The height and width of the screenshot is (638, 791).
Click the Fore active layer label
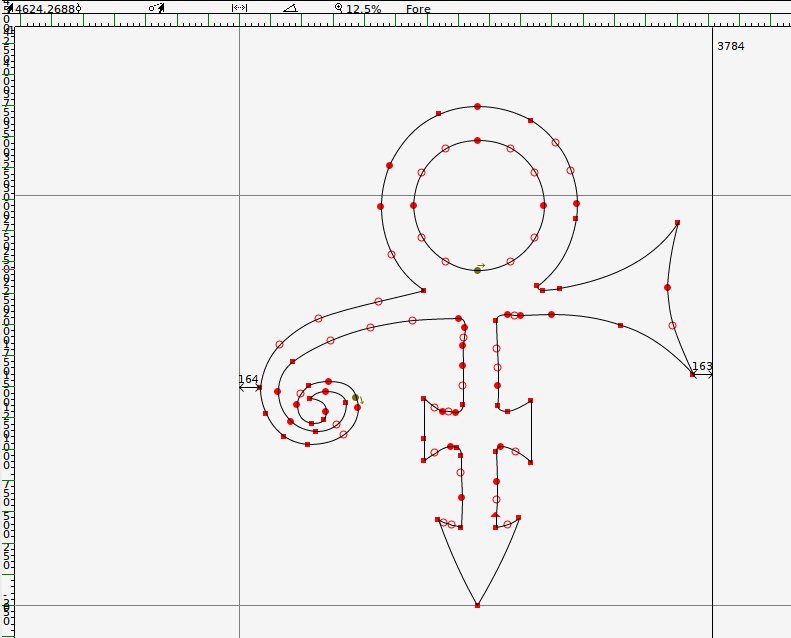pyautogui.click(x=418, y=9)
